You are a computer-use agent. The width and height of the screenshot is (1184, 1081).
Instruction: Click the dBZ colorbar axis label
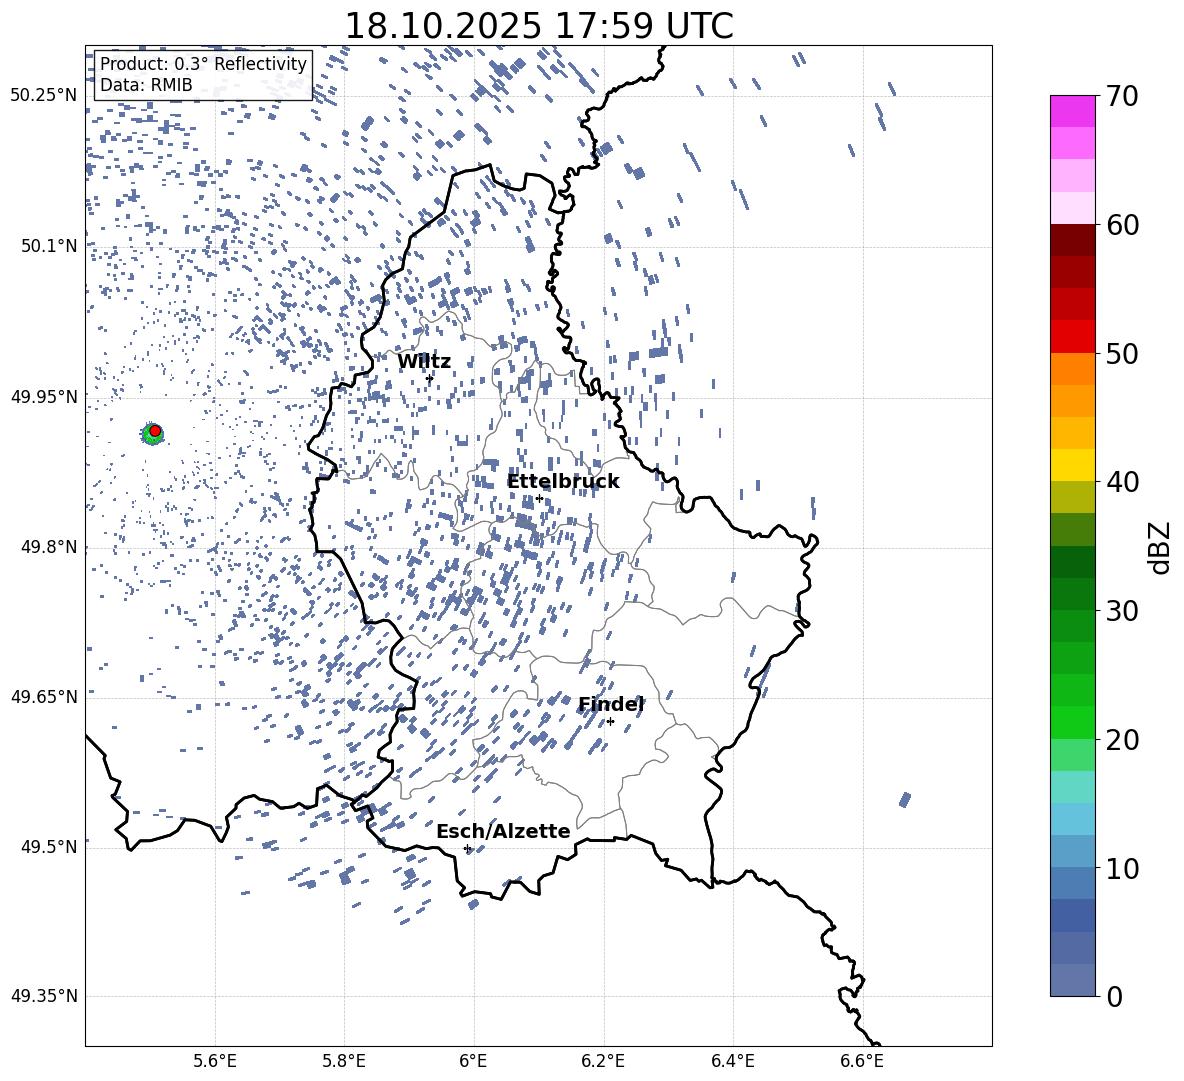tap(1159, 547)
